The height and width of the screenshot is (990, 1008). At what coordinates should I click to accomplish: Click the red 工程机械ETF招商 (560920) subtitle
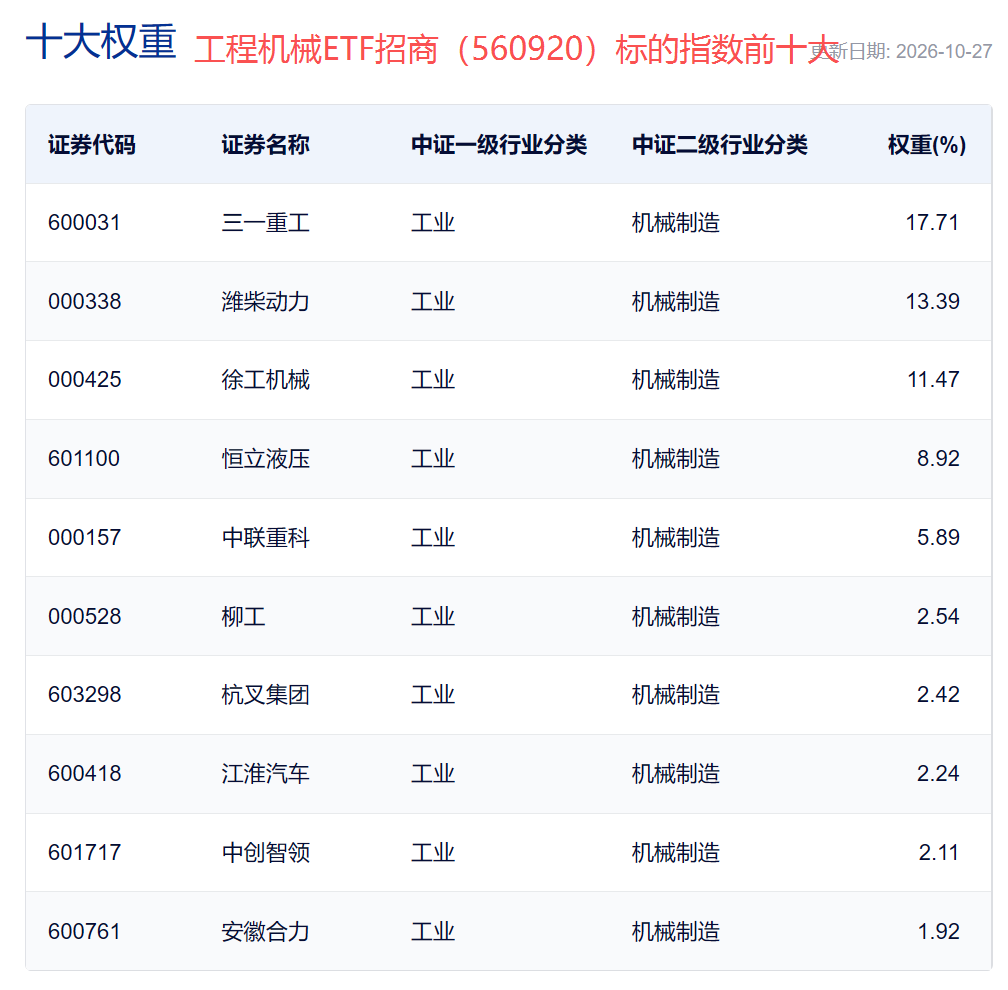click(516, 50)
